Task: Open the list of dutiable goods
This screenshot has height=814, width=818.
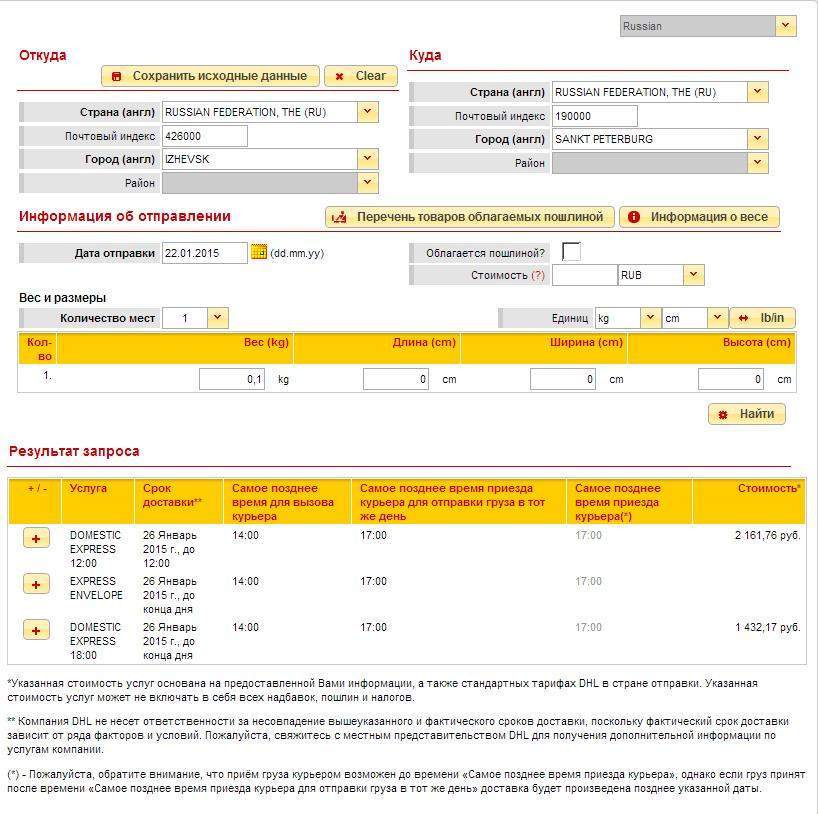Action: (x=468, y=217)
